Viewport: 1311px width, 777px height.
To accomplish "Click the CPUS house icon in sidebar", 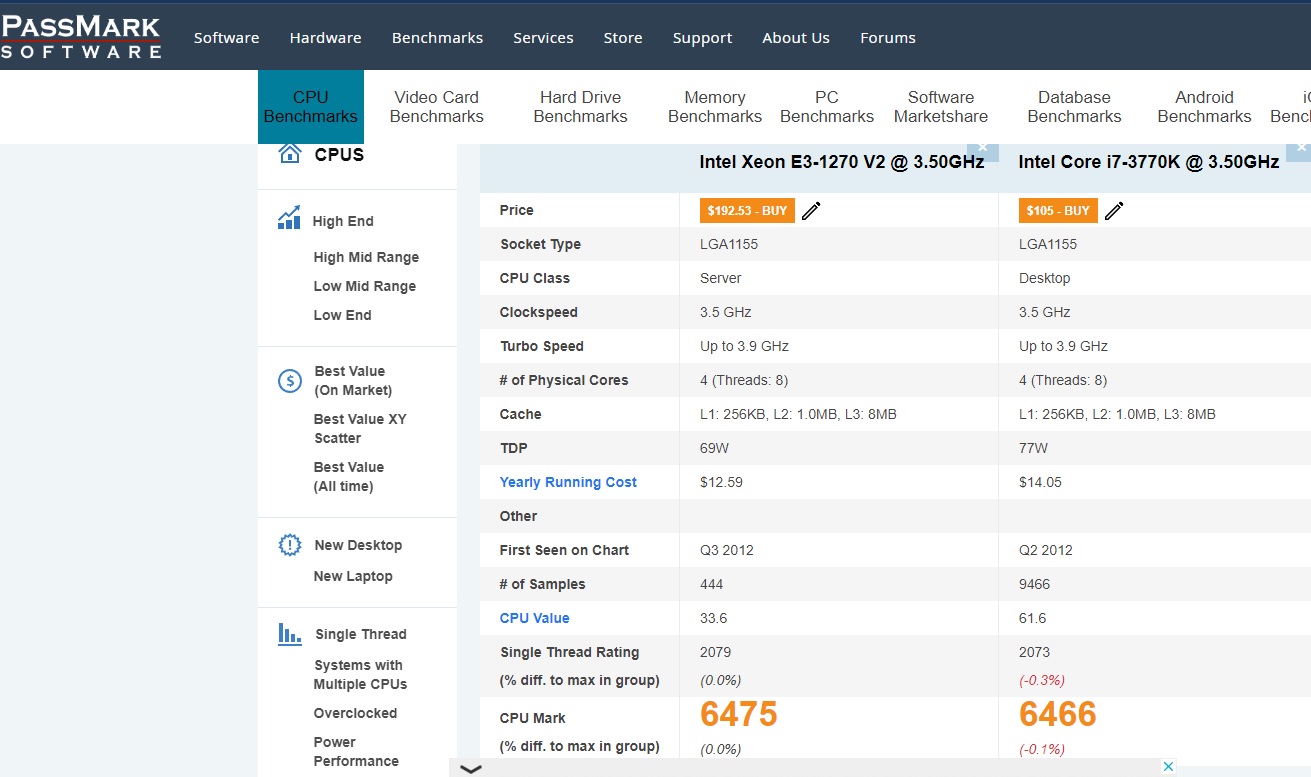I will pos(288,153).
